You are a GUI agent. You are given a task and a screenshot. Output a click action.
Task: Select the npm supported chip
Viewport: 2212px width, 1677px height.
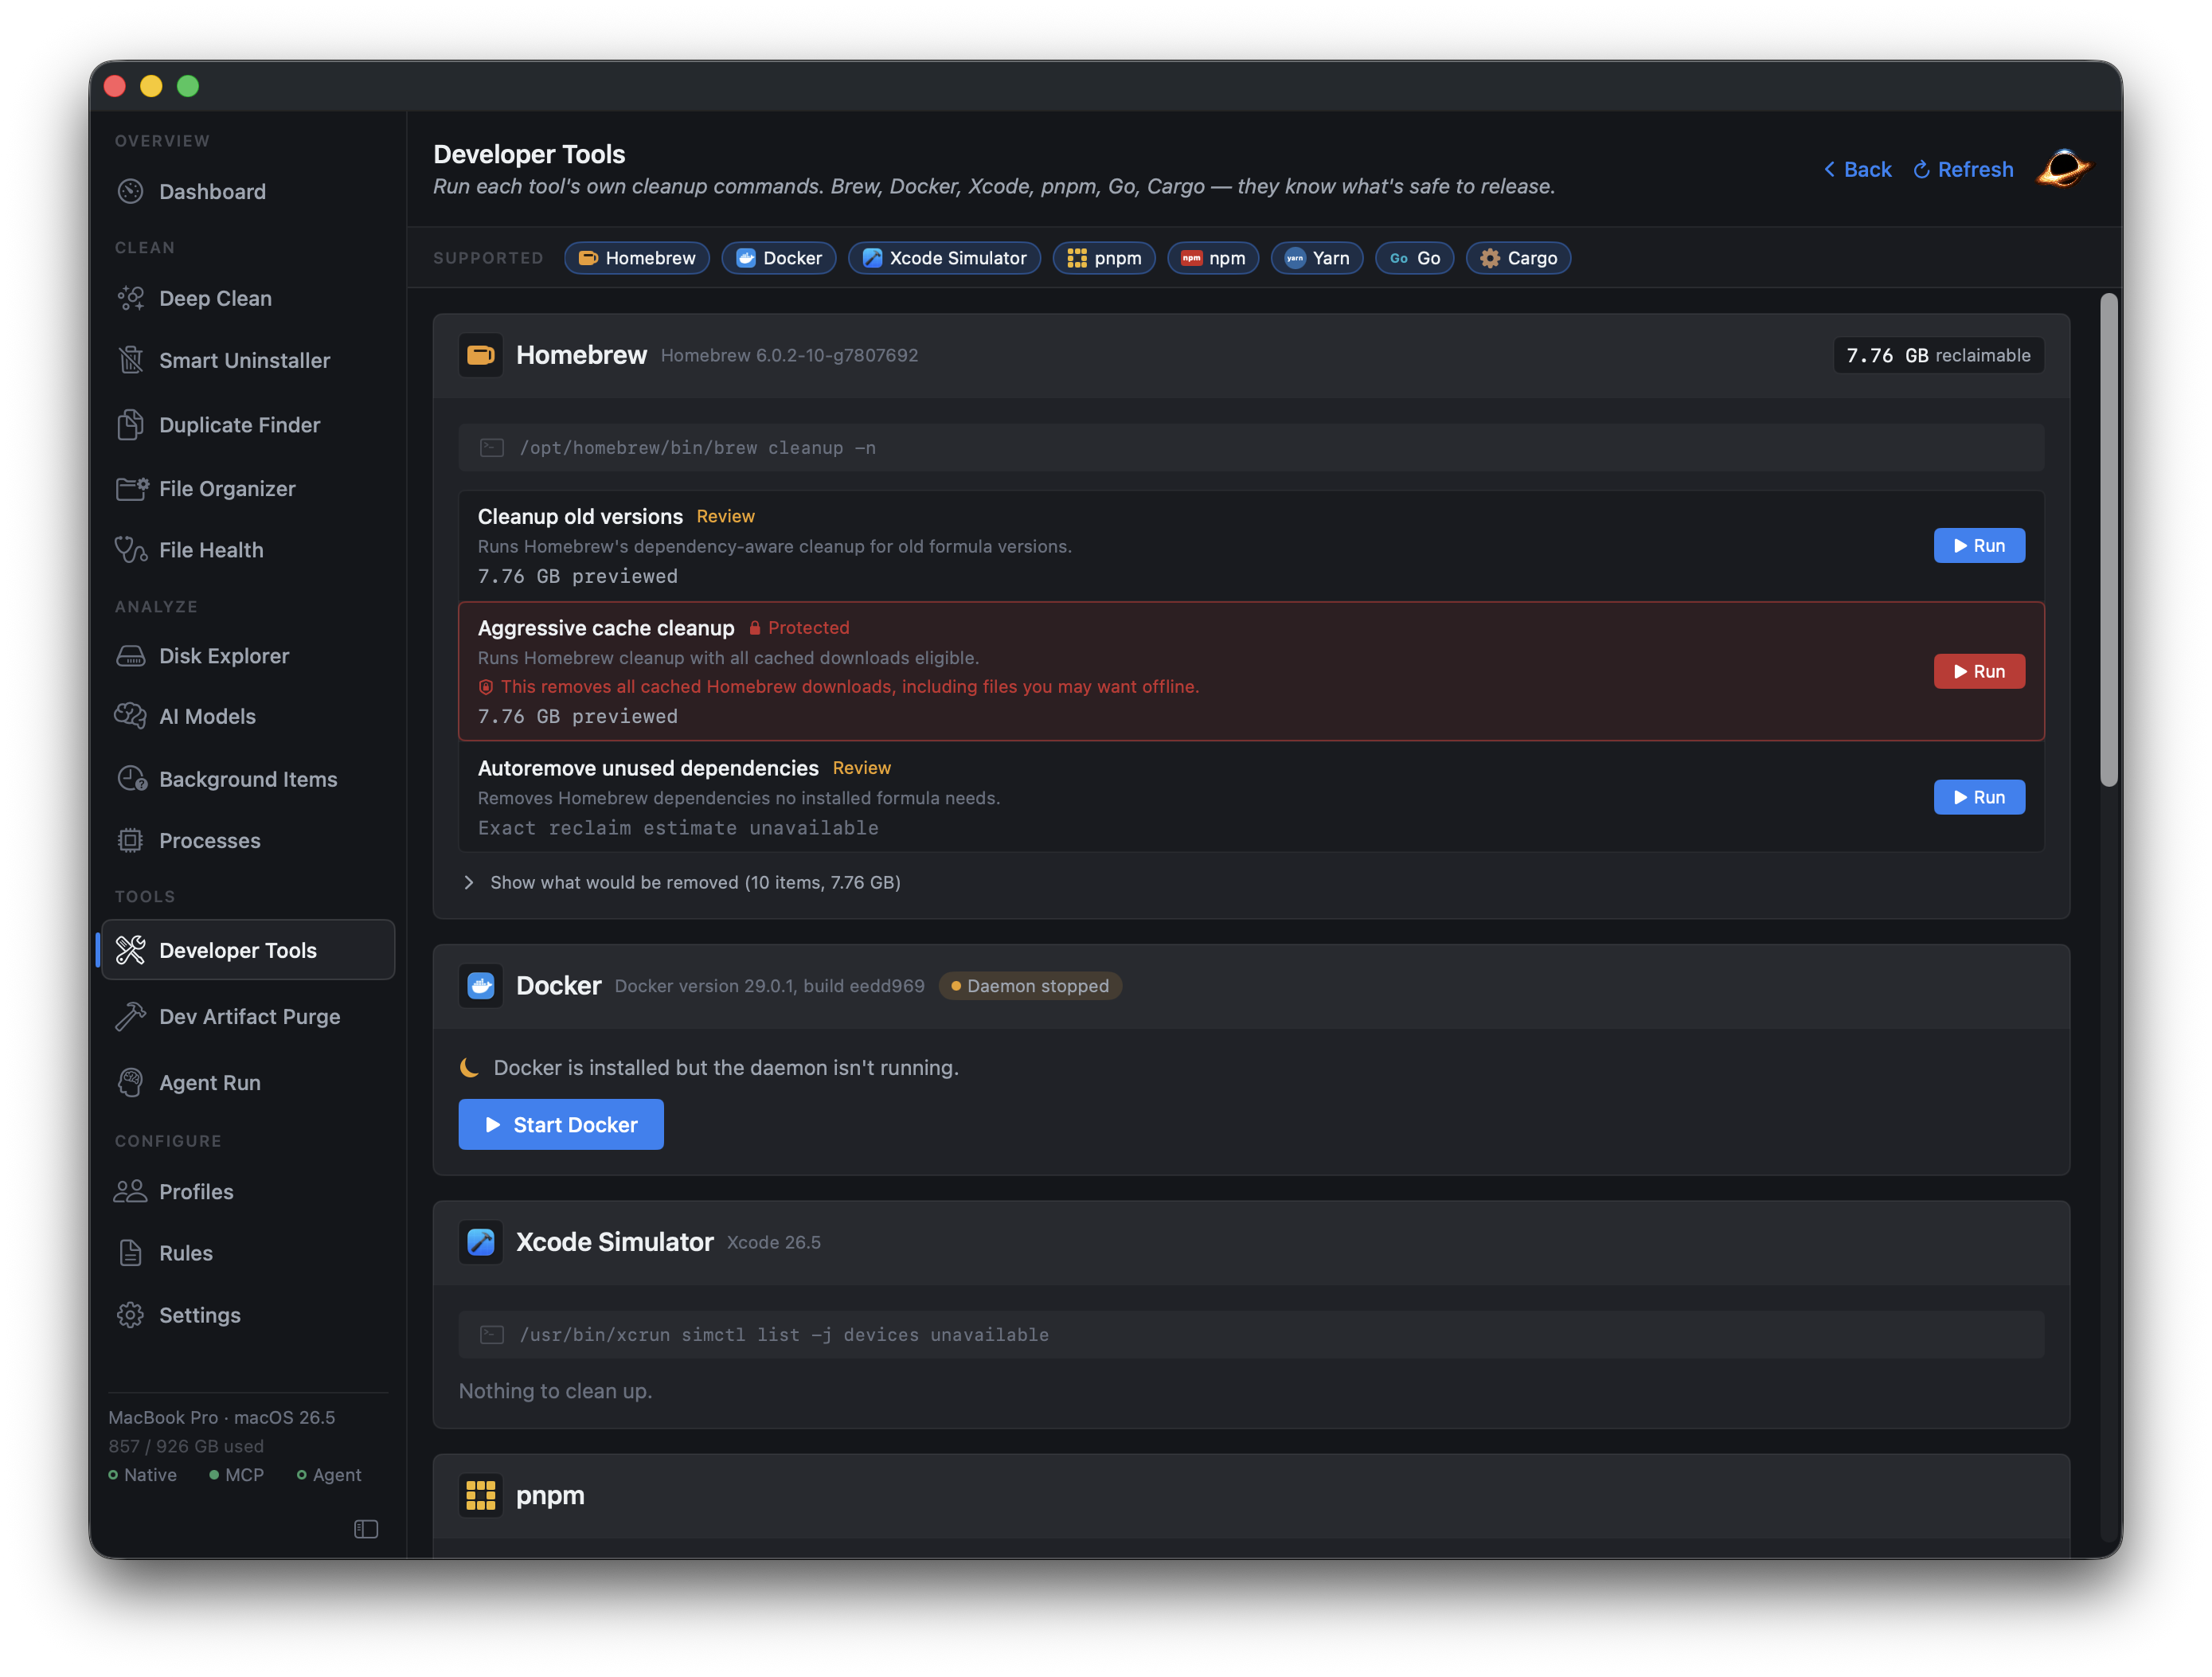[x=1213, y=258]
